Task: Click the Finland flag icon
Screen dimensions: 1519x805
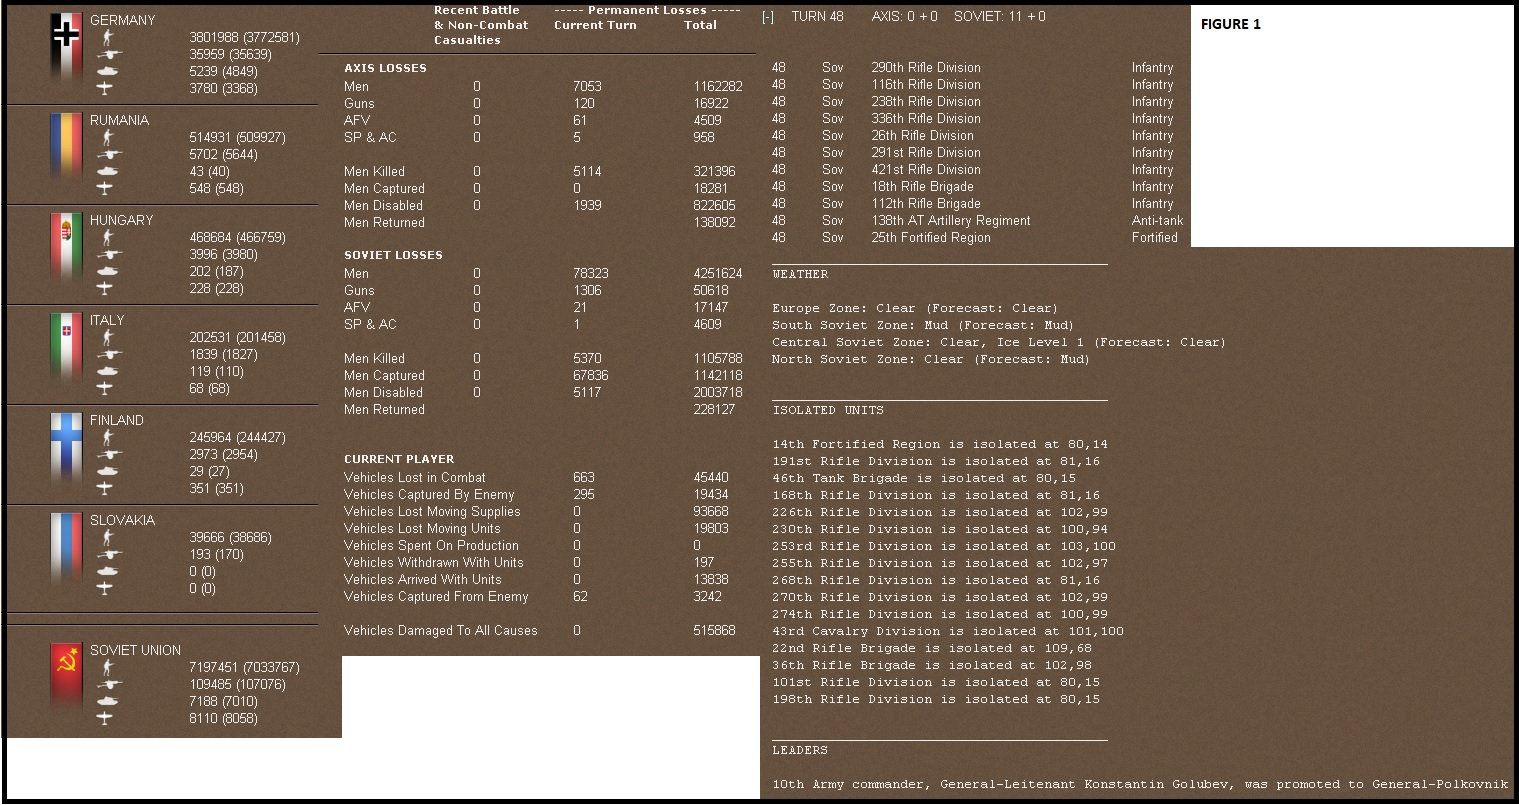Action: (66, 447)
